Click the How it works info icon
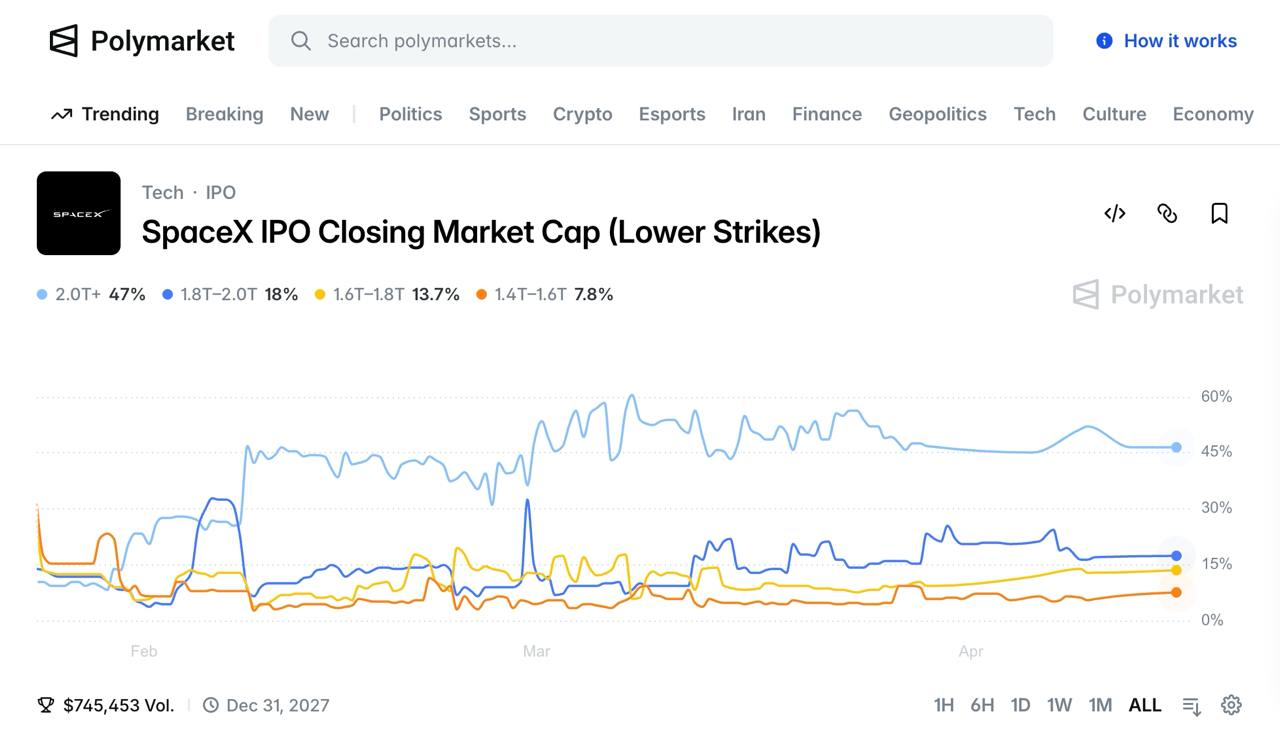The width and height of the screenshot is (1280, 743). (x=1104, y=41)
